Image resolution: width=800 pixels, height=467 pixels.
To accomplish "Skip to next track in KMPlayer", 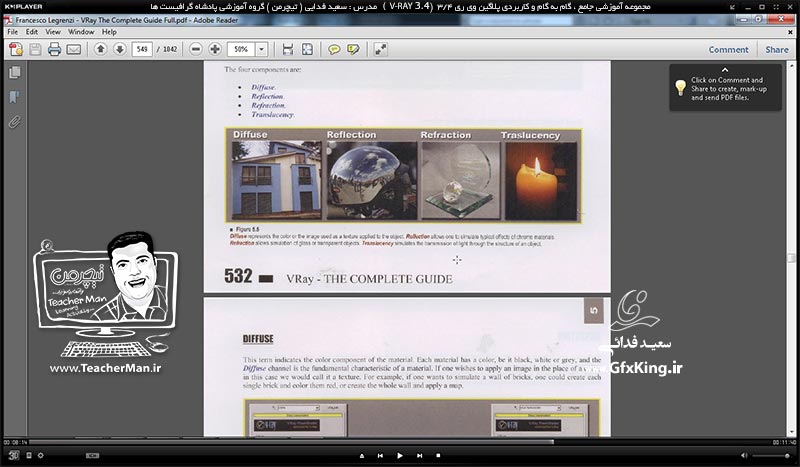I will 419,455.
